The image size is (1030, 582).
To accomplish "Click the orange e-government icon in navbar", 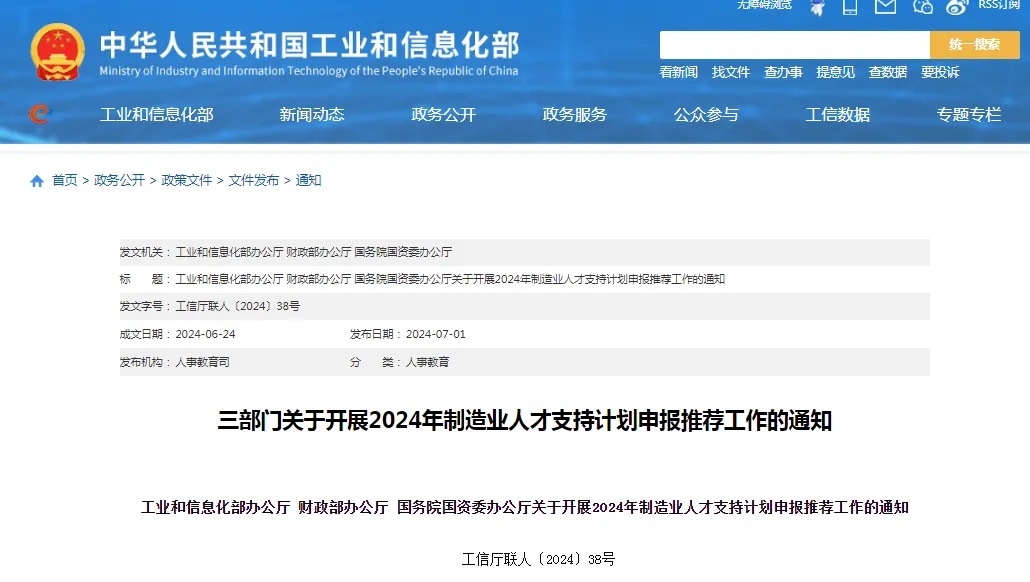I will (39, 114).
